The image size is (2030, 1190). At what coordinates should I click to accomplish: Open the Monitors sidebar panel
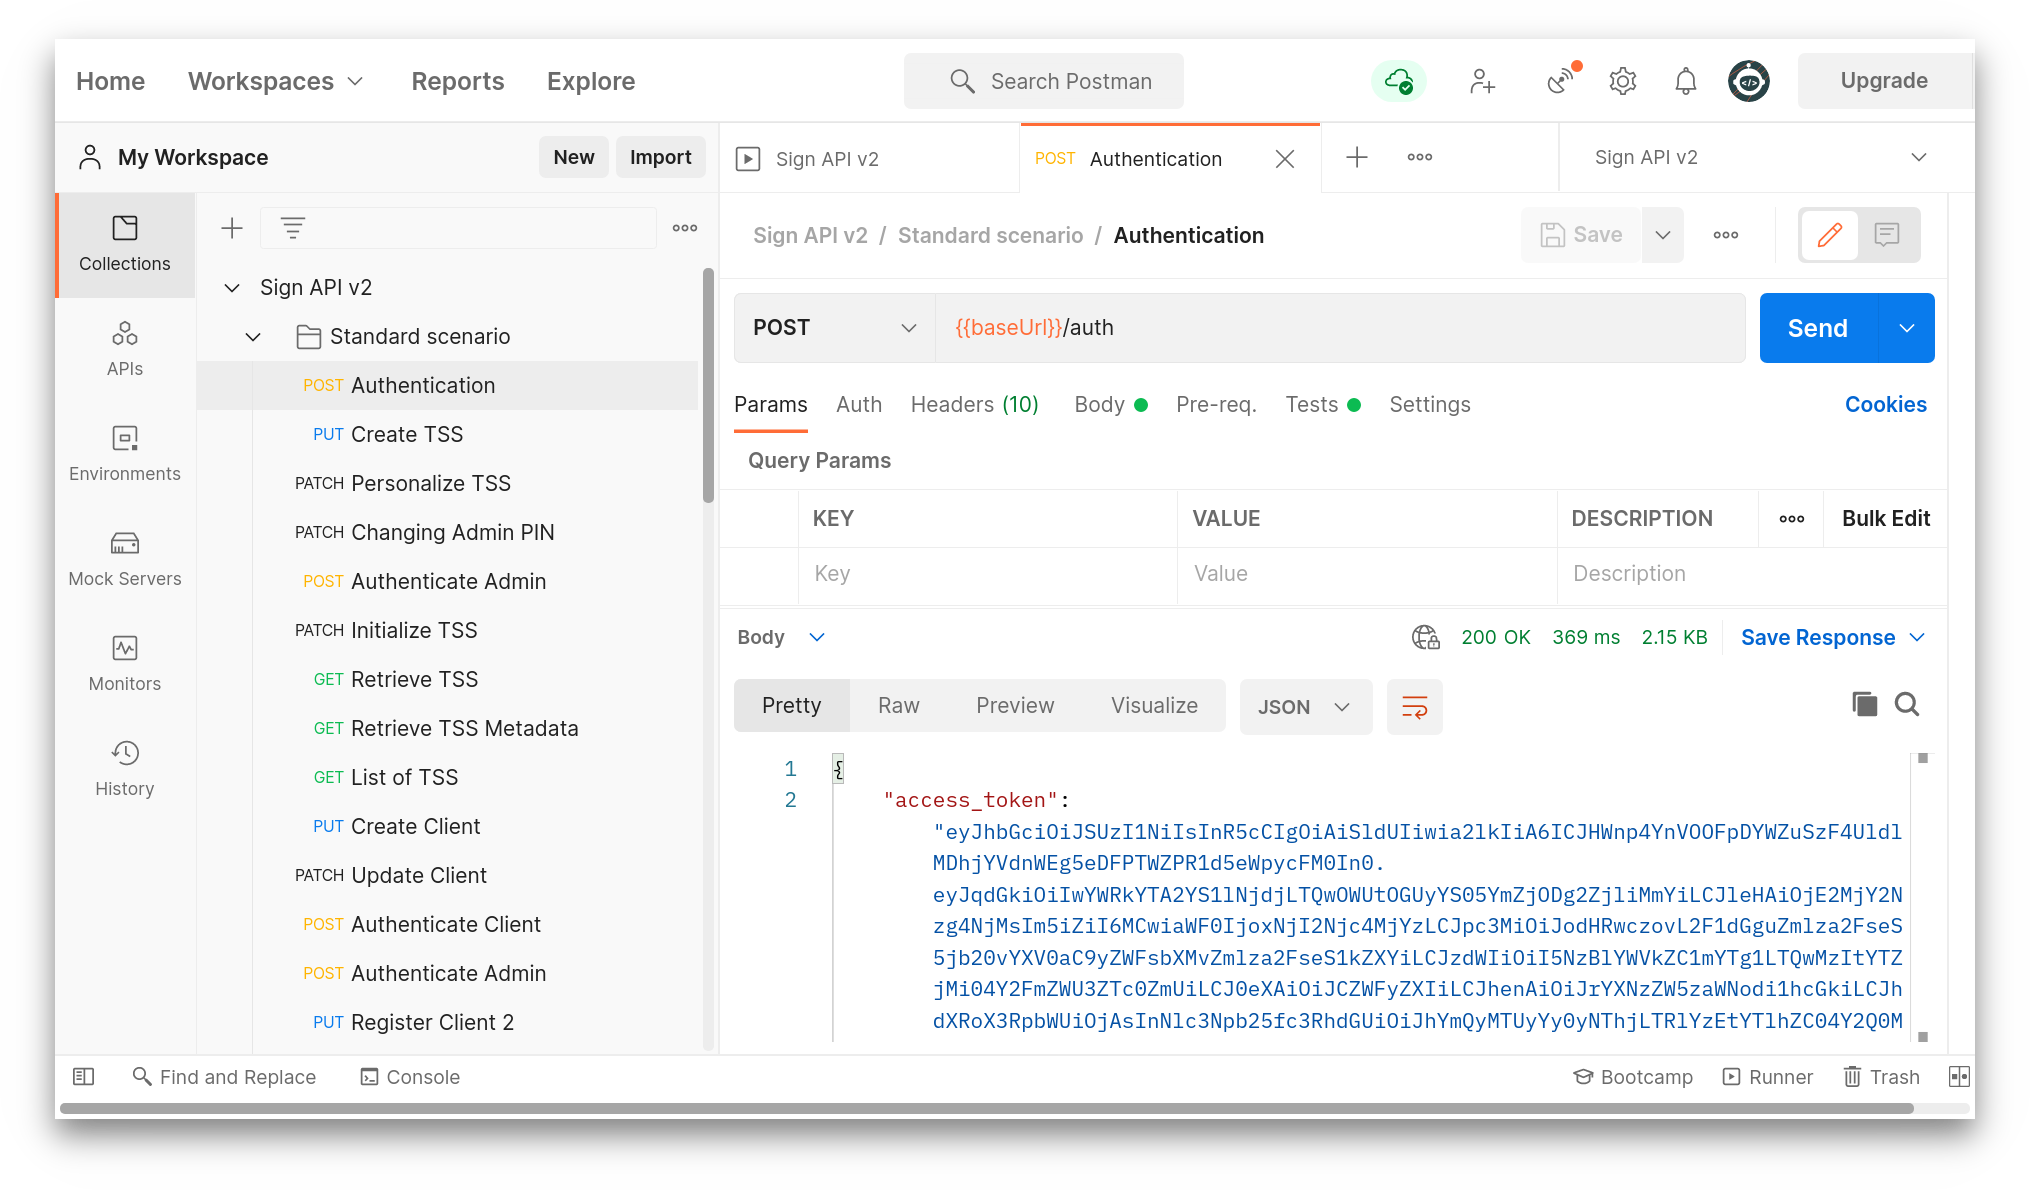[125, 664]
